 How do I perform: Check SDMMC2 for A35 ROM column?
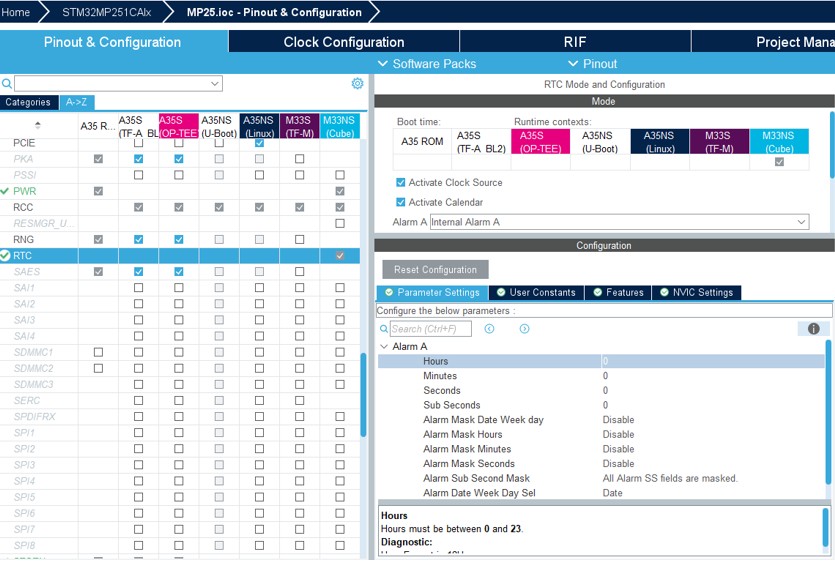click(98, 368)
